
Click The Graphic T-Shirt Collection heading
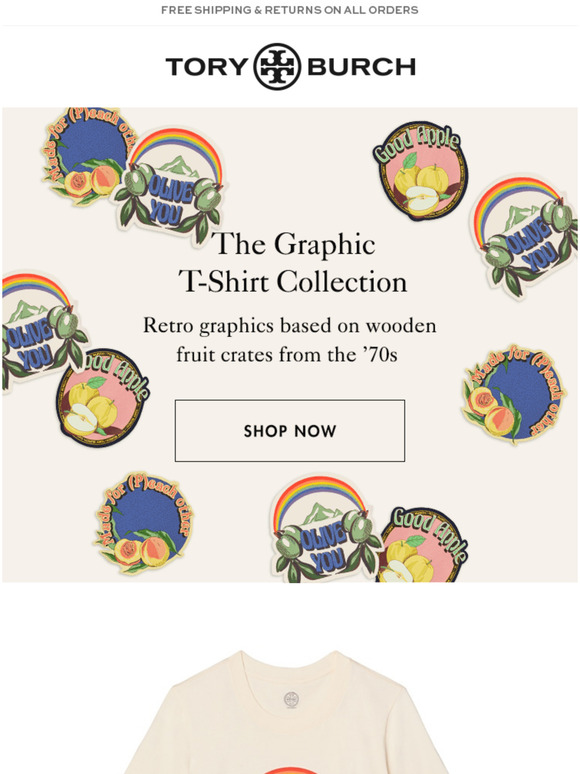point(293,263)
